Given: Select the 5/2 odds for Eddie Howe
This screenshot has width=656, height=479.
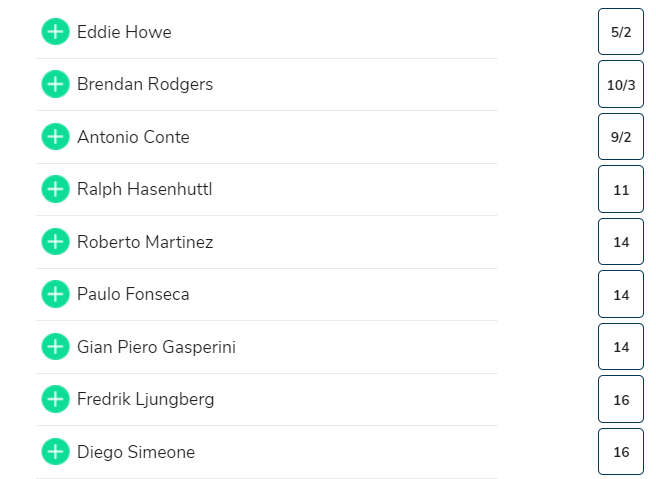Looking at the screenshot, I should (x=621, y=32).
